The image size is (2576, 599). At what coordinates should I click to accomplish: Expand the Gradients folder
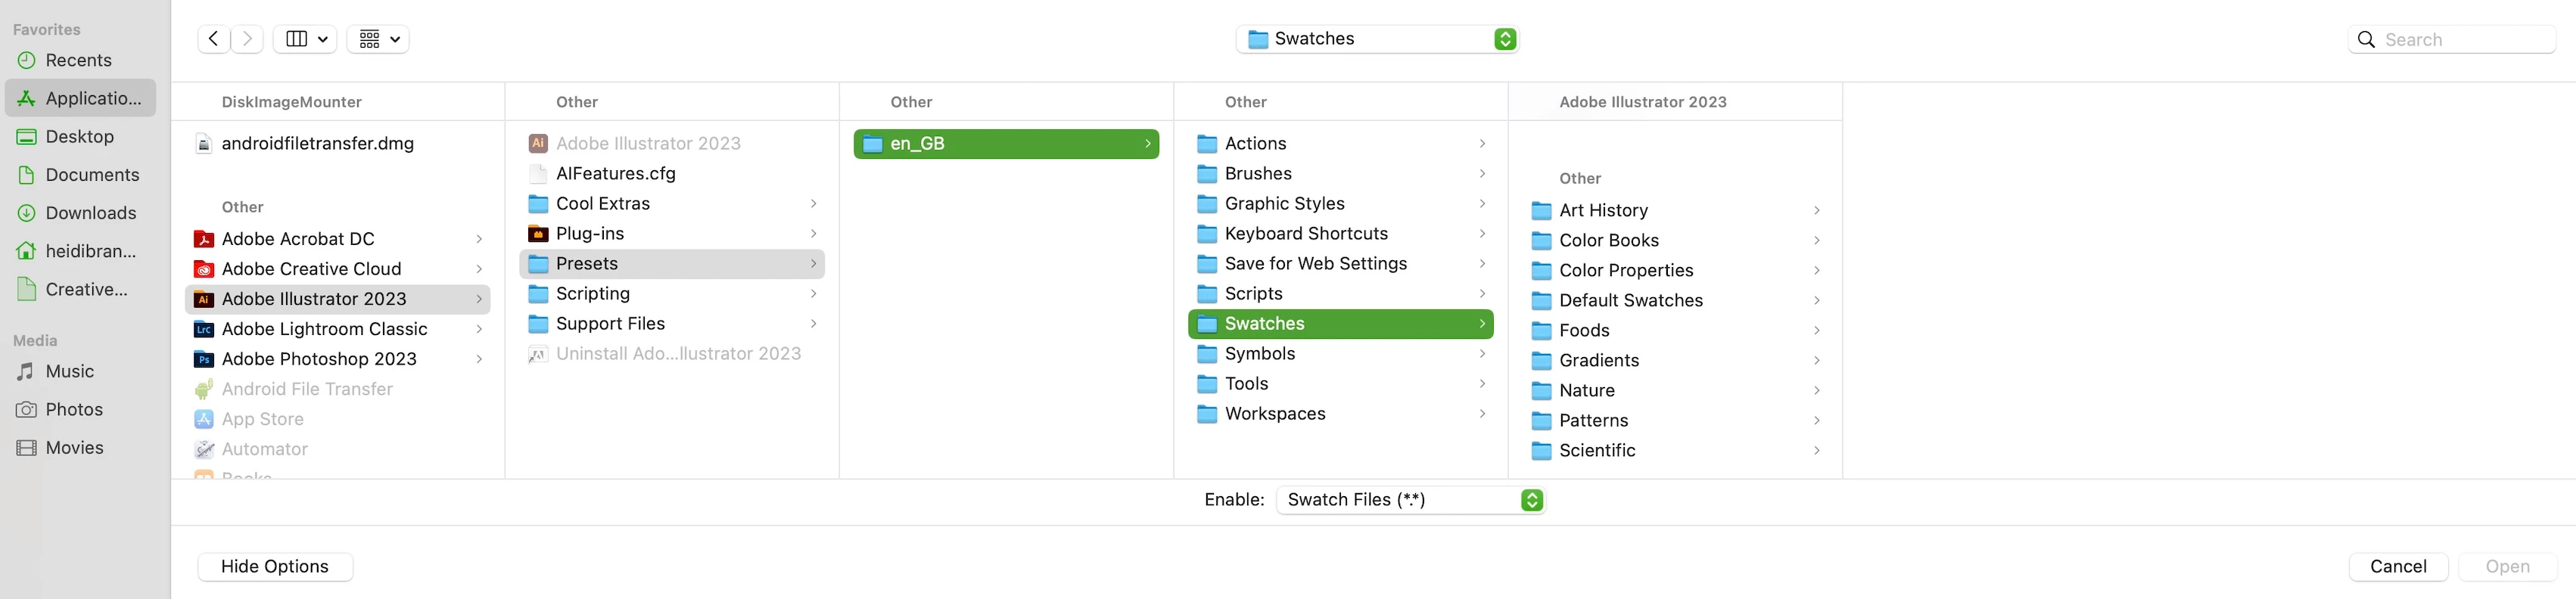[x=1816, y=360]
